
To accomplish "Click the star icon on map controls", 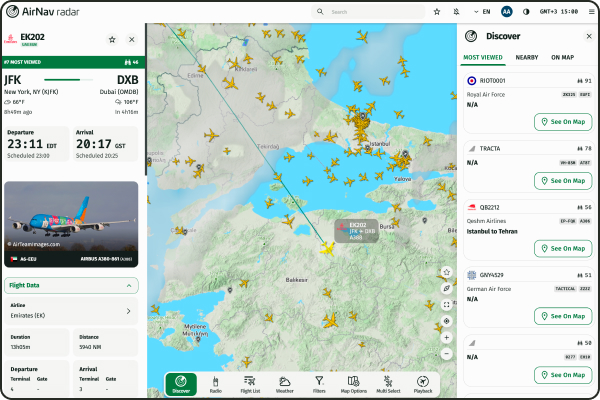I will tap(446, 272).
